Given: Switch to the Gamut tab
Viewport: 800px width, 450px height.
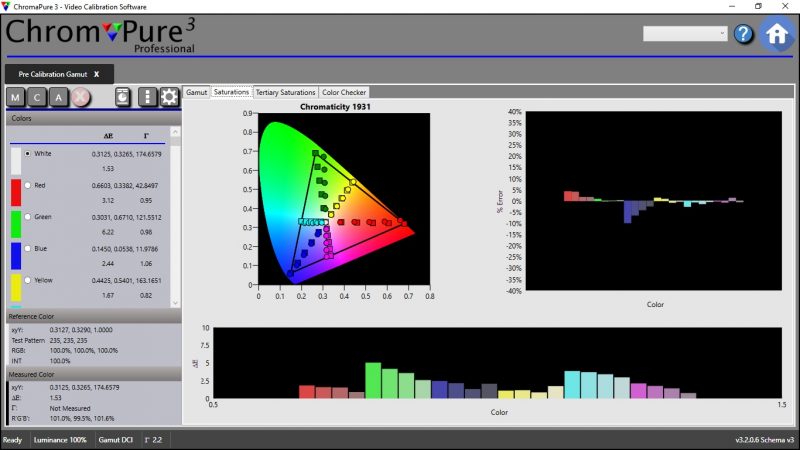Looking at the screenshot, I should point(196,92).
